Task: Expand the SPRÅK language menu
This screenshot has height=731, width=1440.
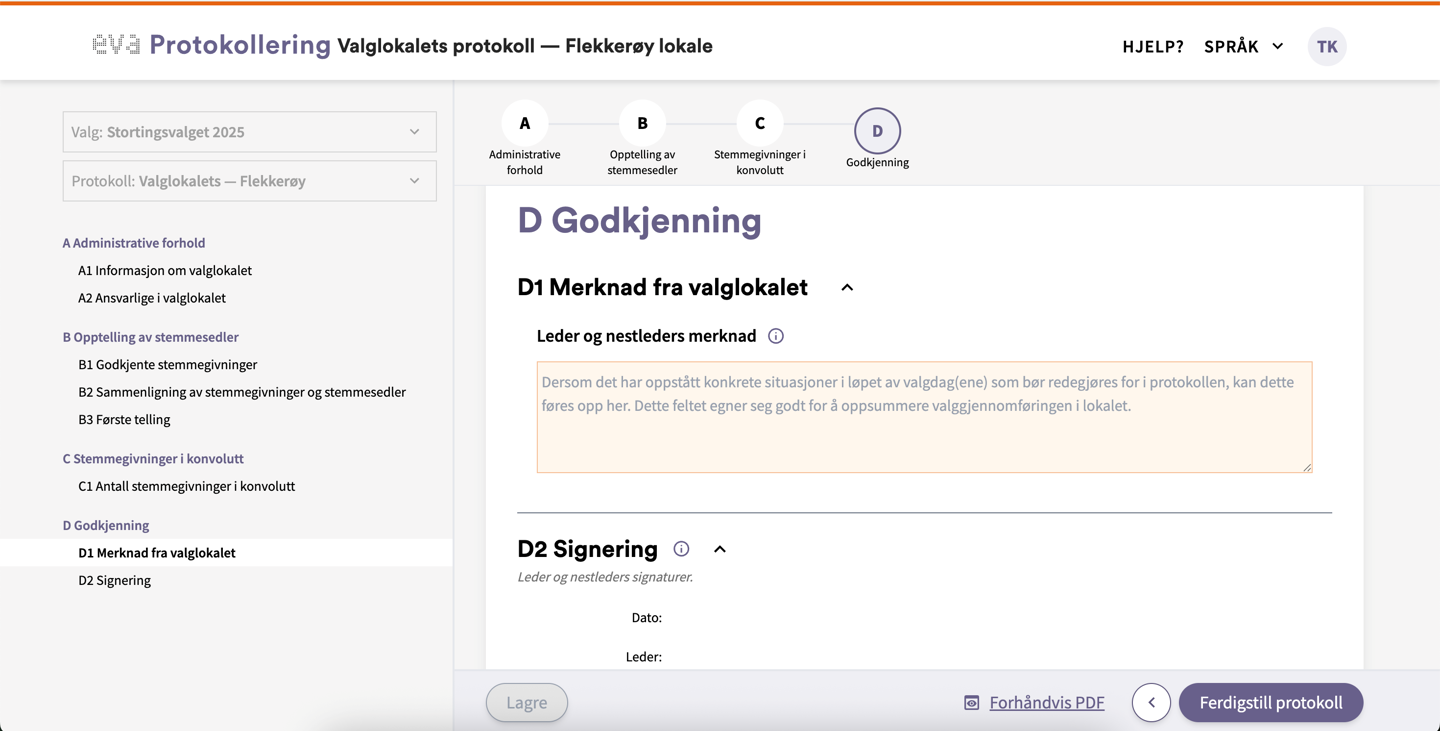Action: click(x=1243, y=46)
